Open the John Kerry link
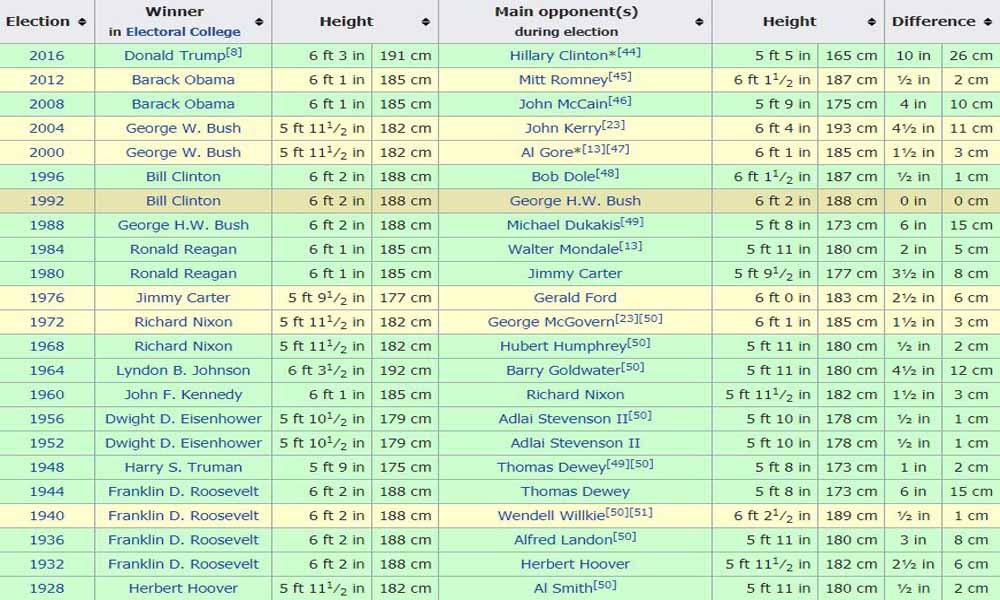This screenshot has height=600, width=1000. click(x=563, y=128)
